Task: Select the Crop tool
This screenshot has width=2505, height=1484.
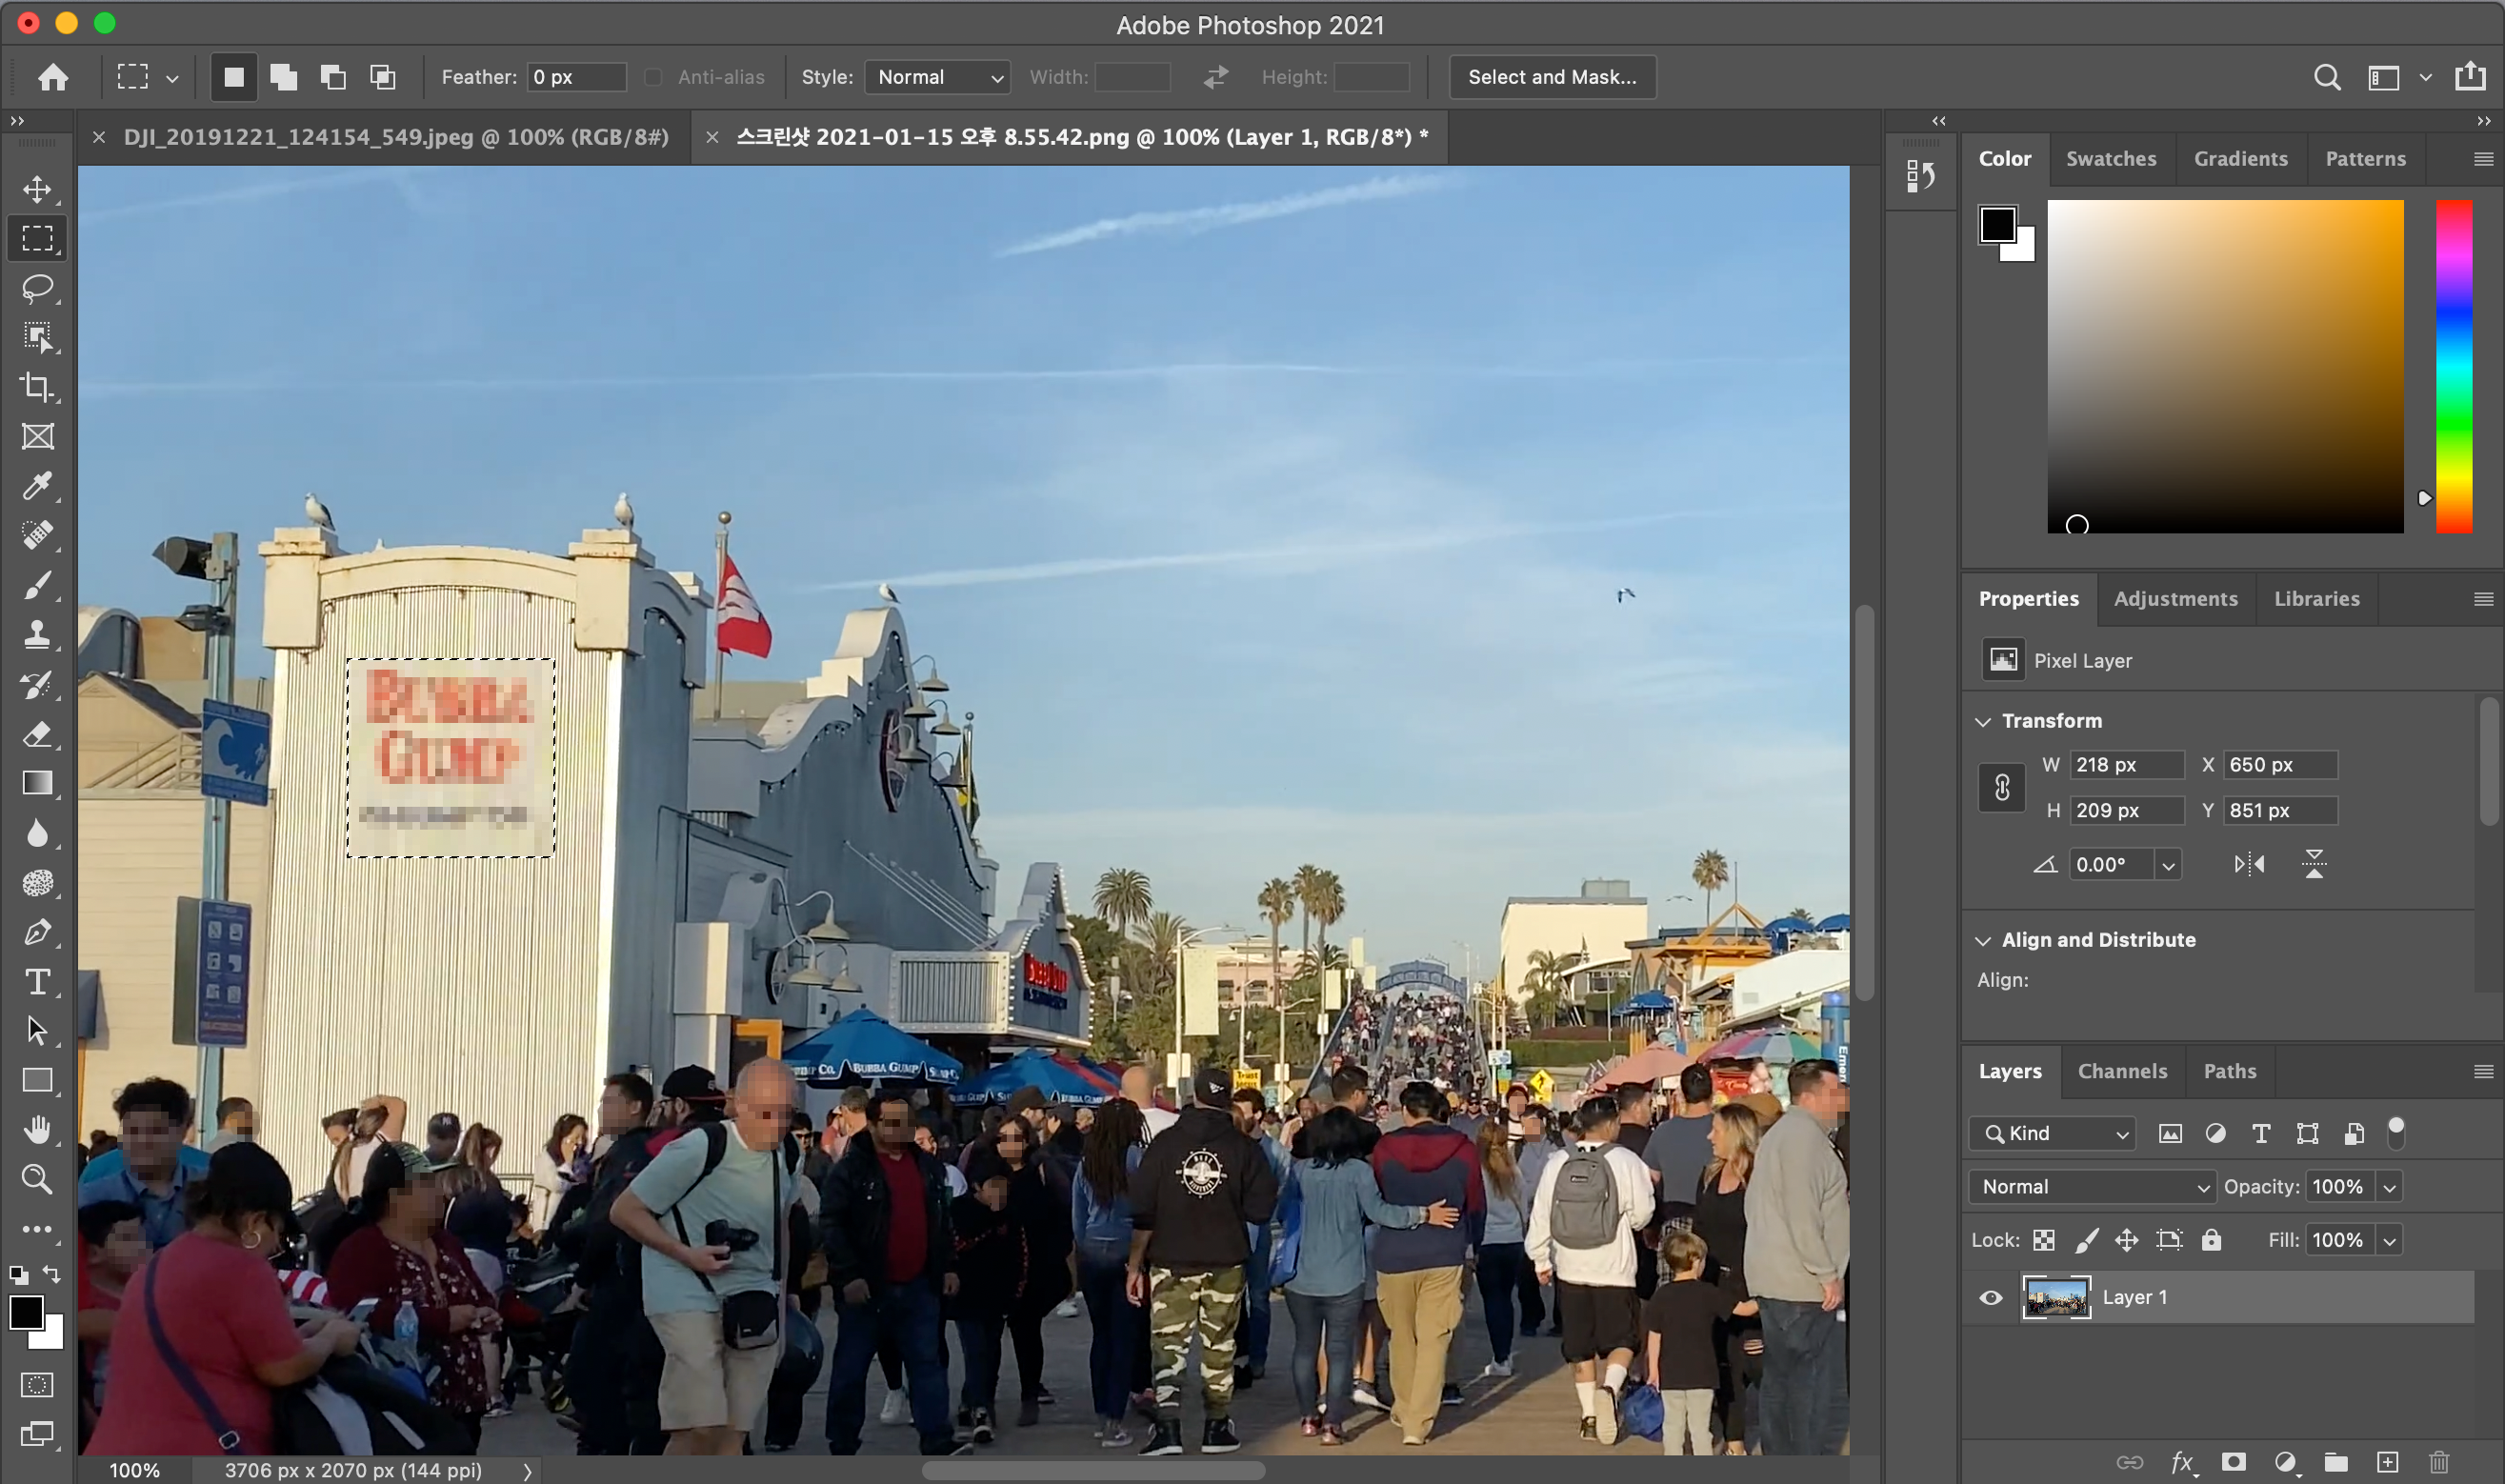Action: coord(38,387)
